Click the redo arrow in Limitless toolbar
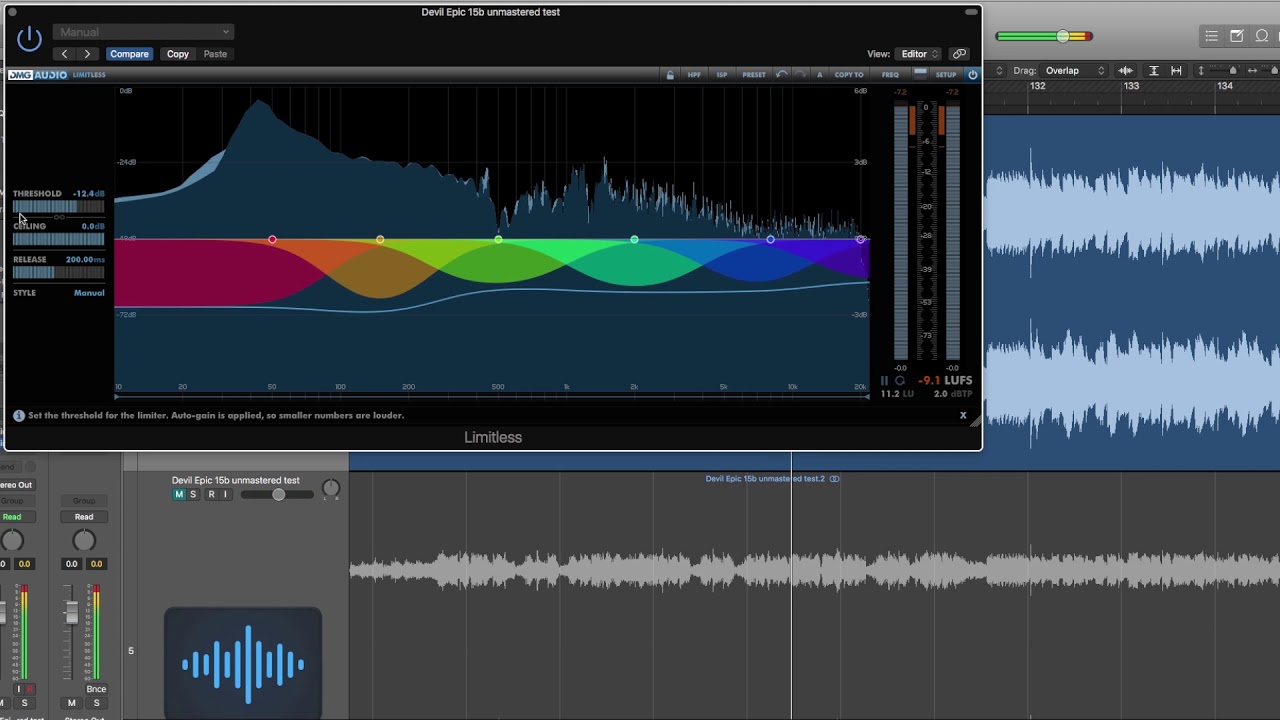This screenshot has height=720, width=1280. [x=800, y=75]
